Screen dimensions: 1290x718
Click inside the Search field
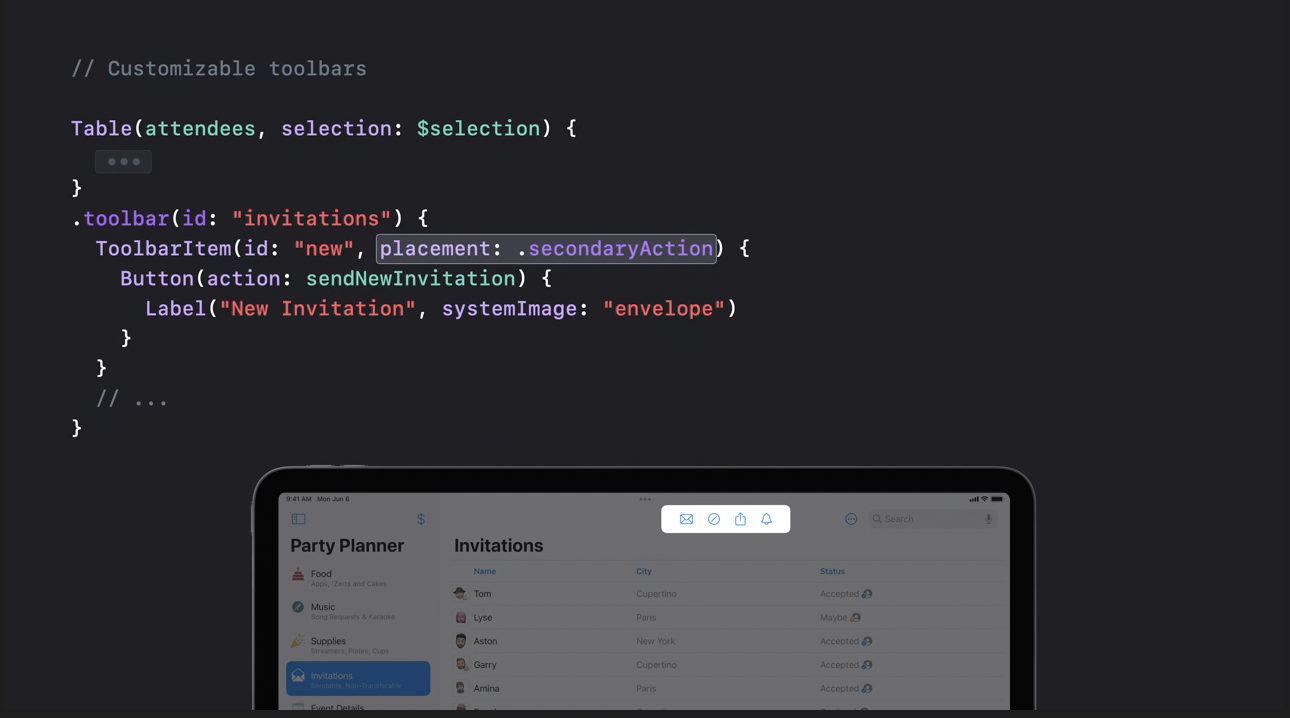point(932,519)
